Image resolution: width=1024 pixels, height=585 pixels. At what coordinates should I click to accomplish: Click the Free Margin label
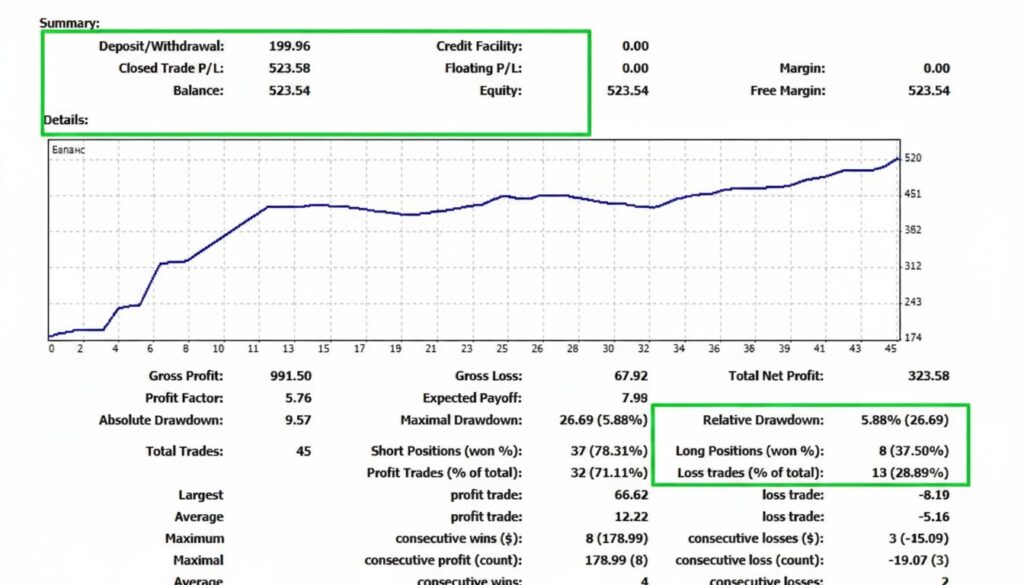tap(788, 91)
